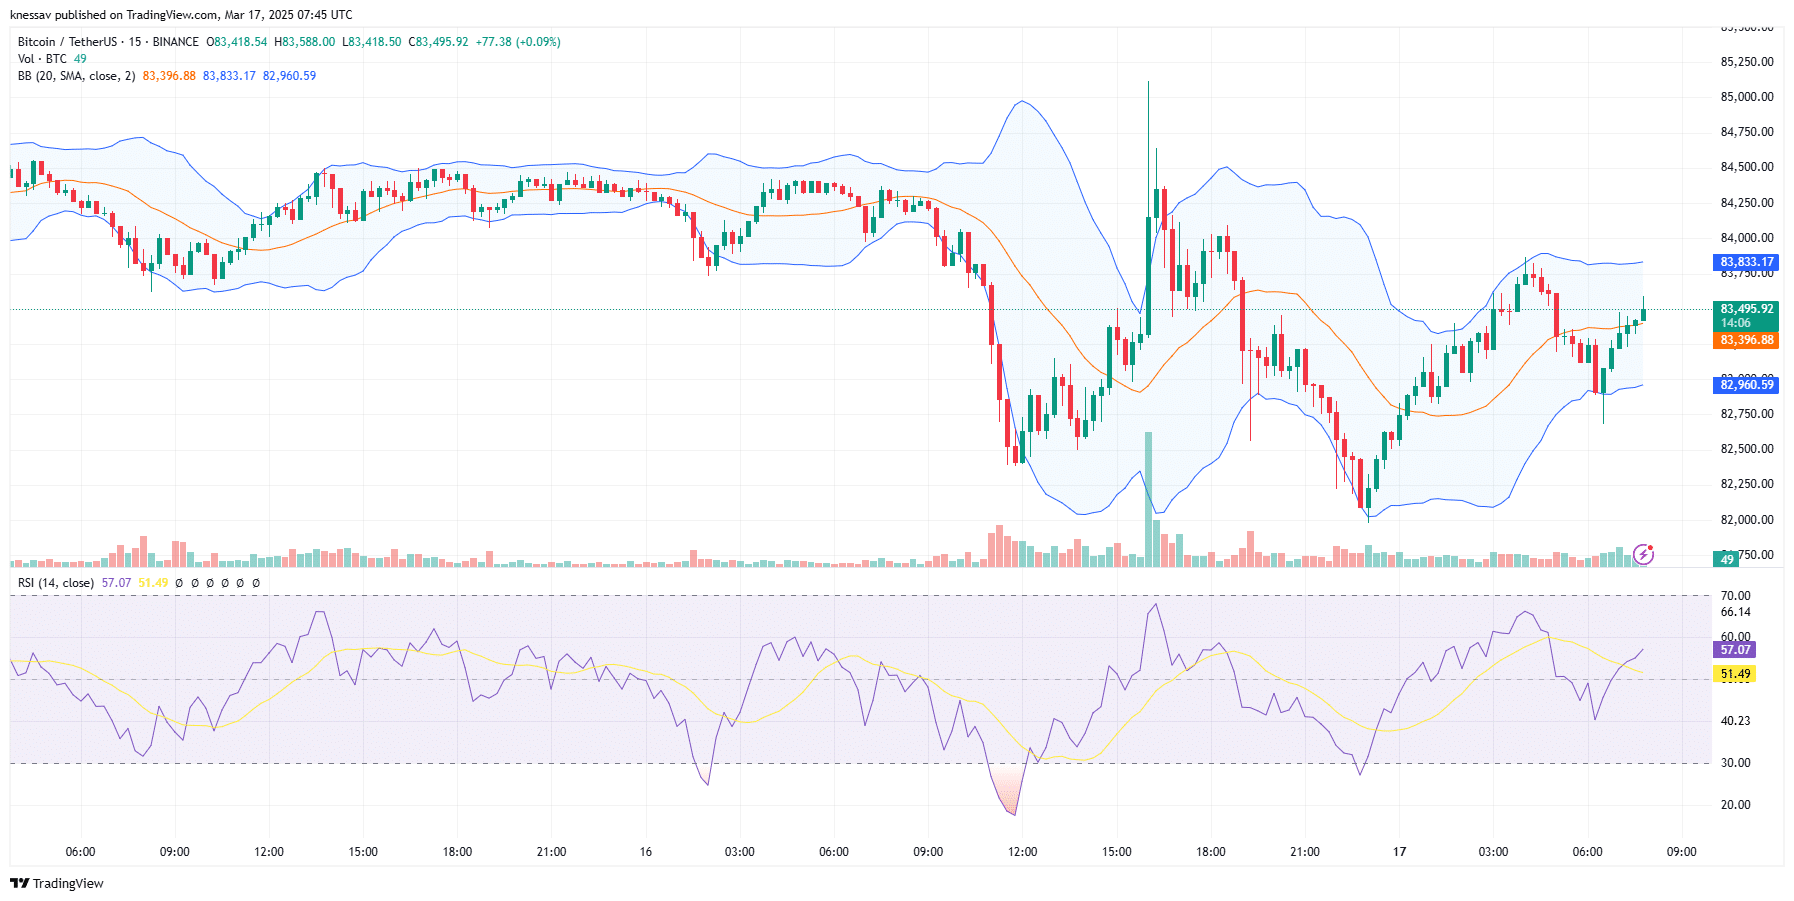Click the 66.14 RSI axis label
This screenshot has height=901, width=1794.
click(1735, 612)
